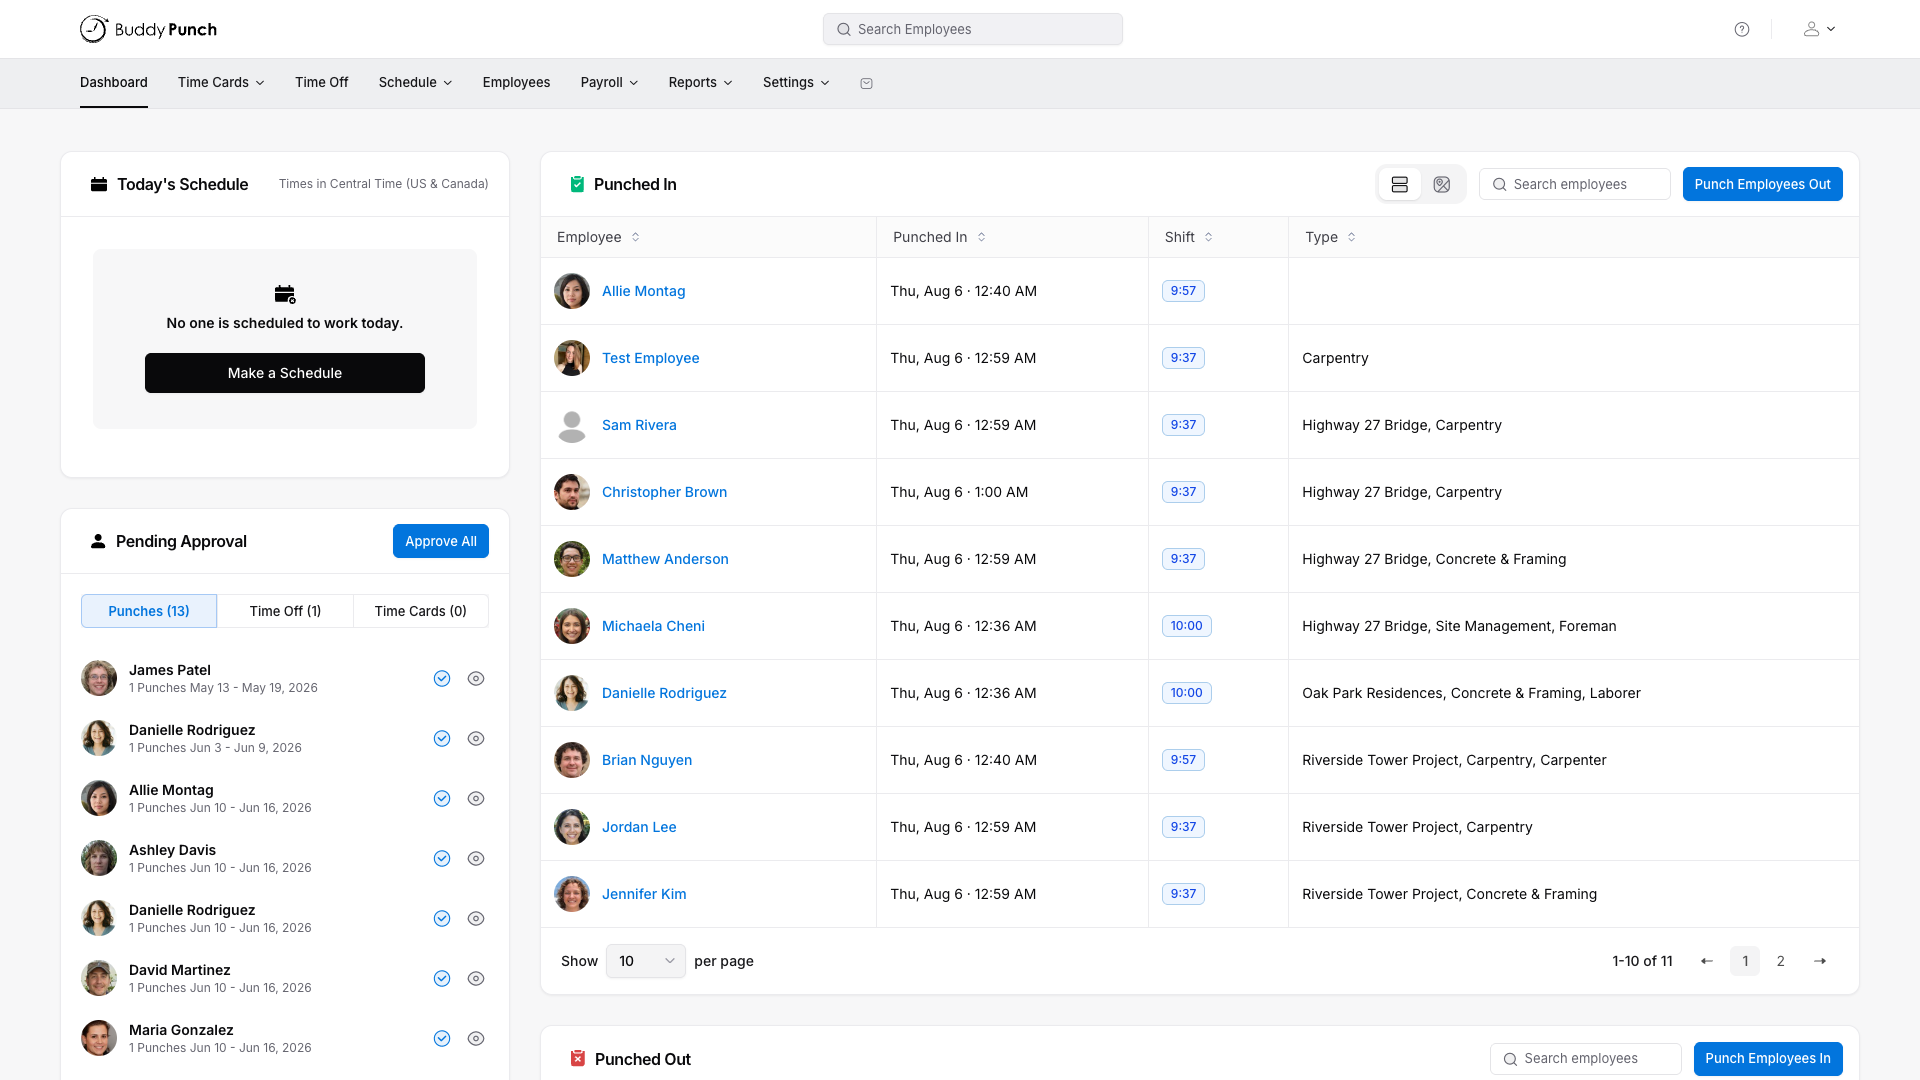1920x1080 pixels.
Task: Open the rows per page dropdown
Action: [646, 961]
